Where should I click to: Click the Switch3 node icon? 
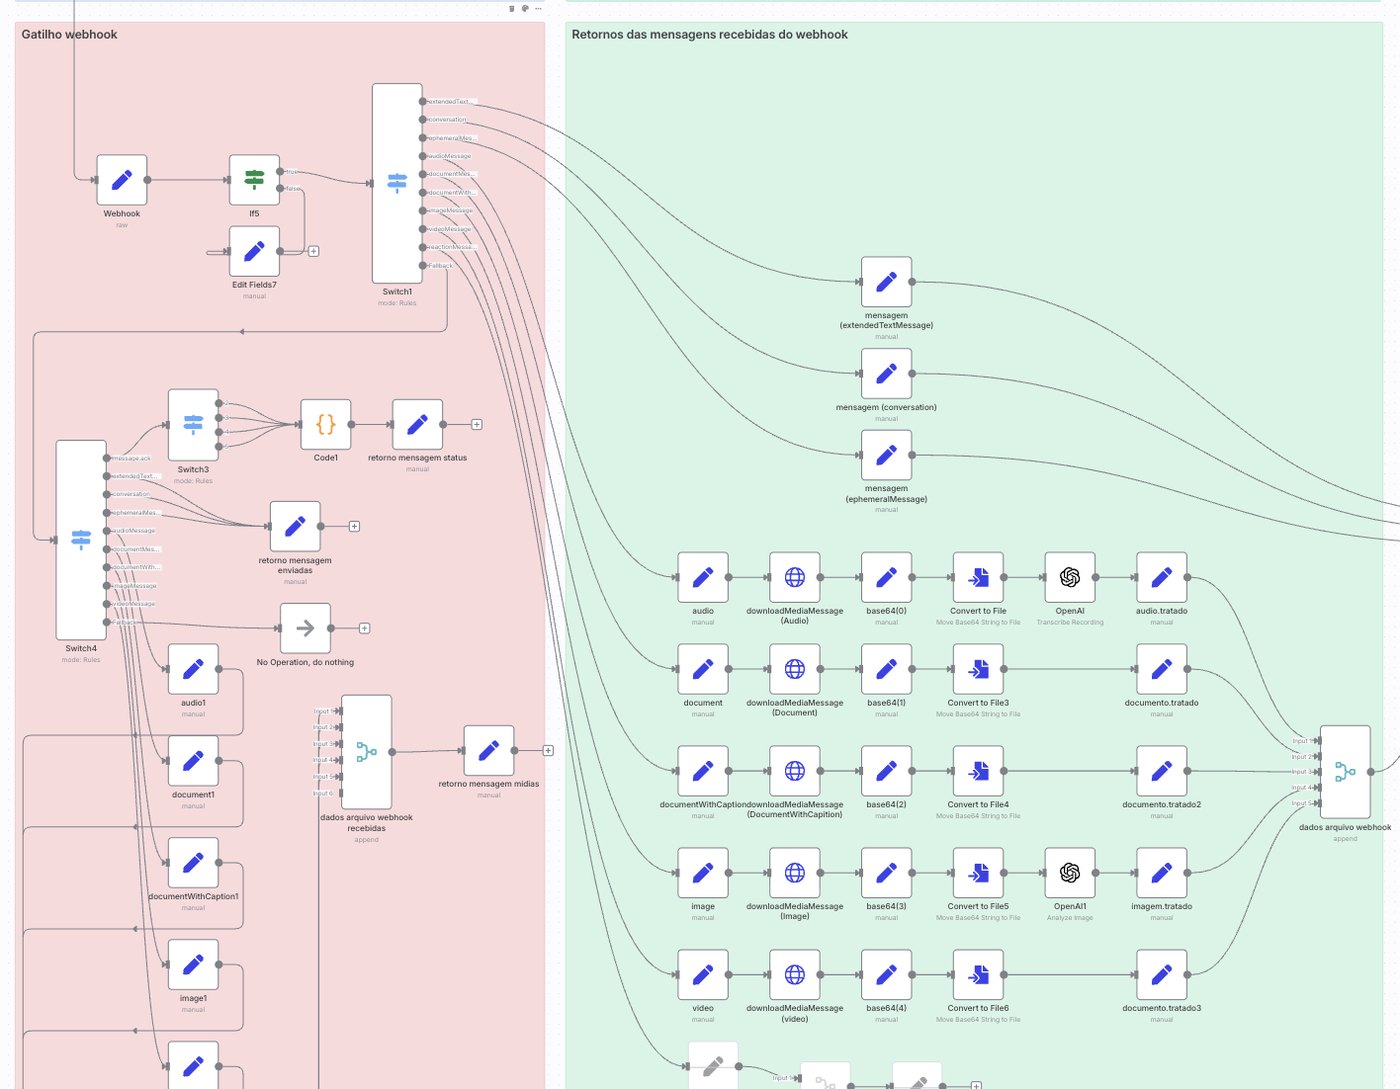(193, 425)
